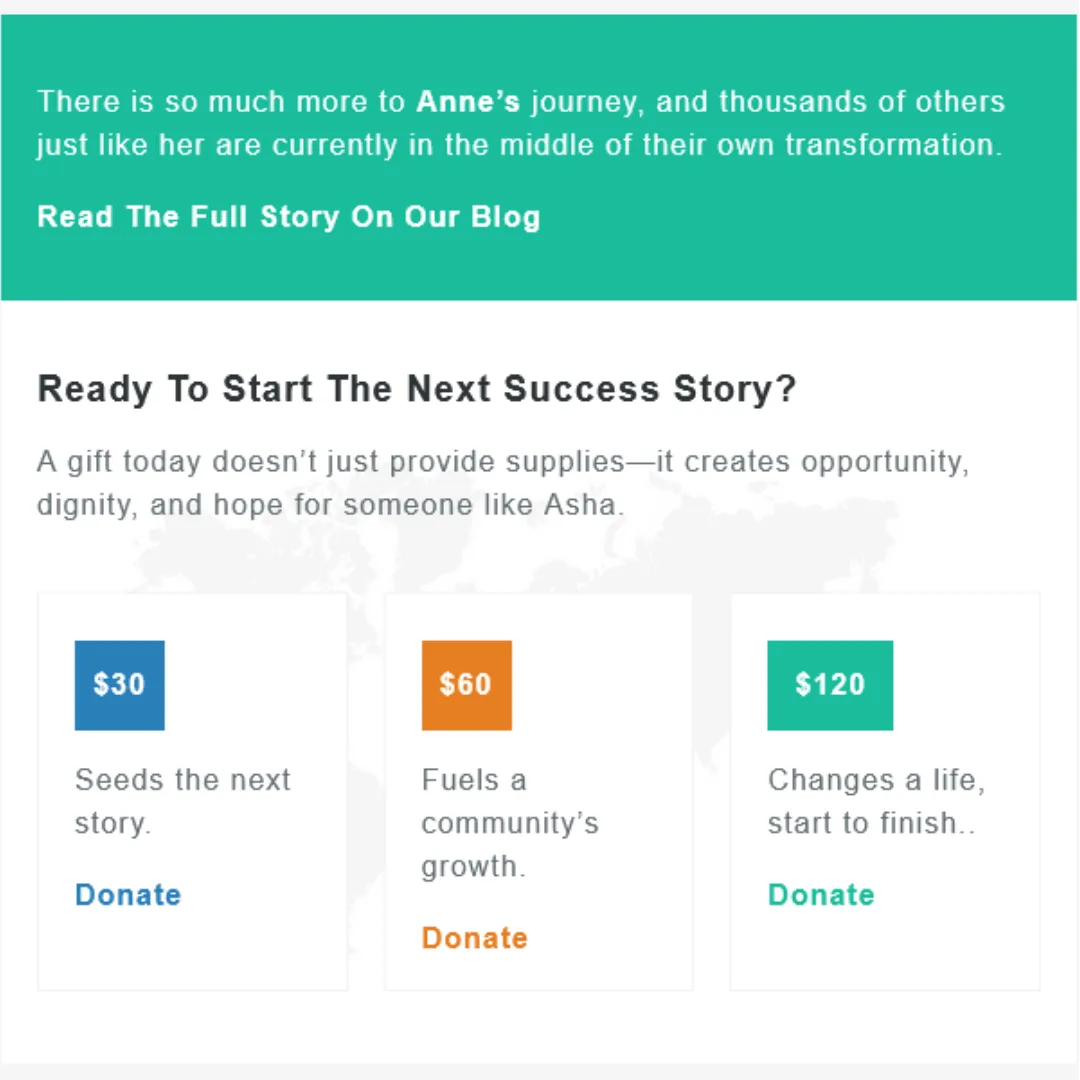1080x1080 pixels.
Task: Click the bold name 'Anne's' in the banner
Action: point(468,102)
